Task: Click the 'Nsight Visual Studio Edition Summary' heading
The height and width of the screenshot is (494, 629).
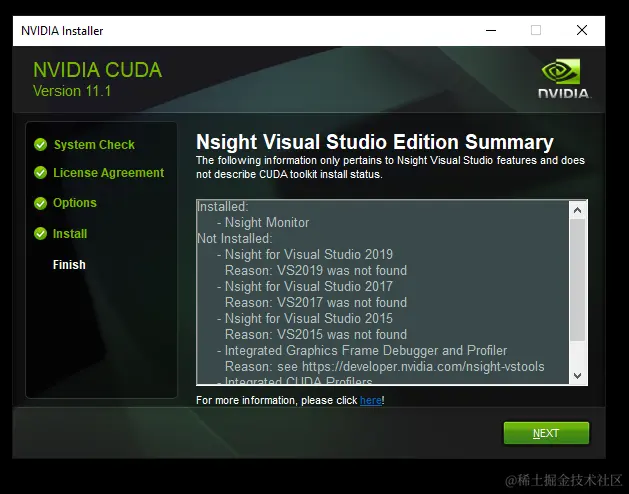Action: coord(375,142)
